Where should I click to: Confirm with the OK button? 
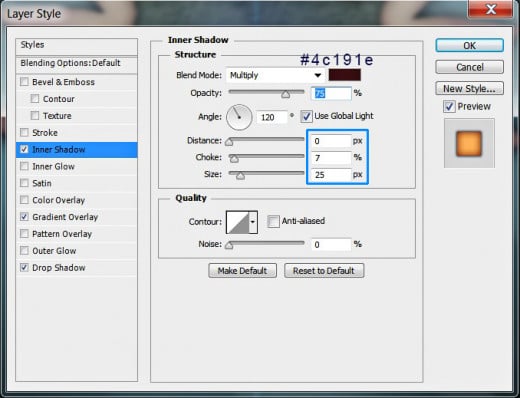[x=469, y=45]
